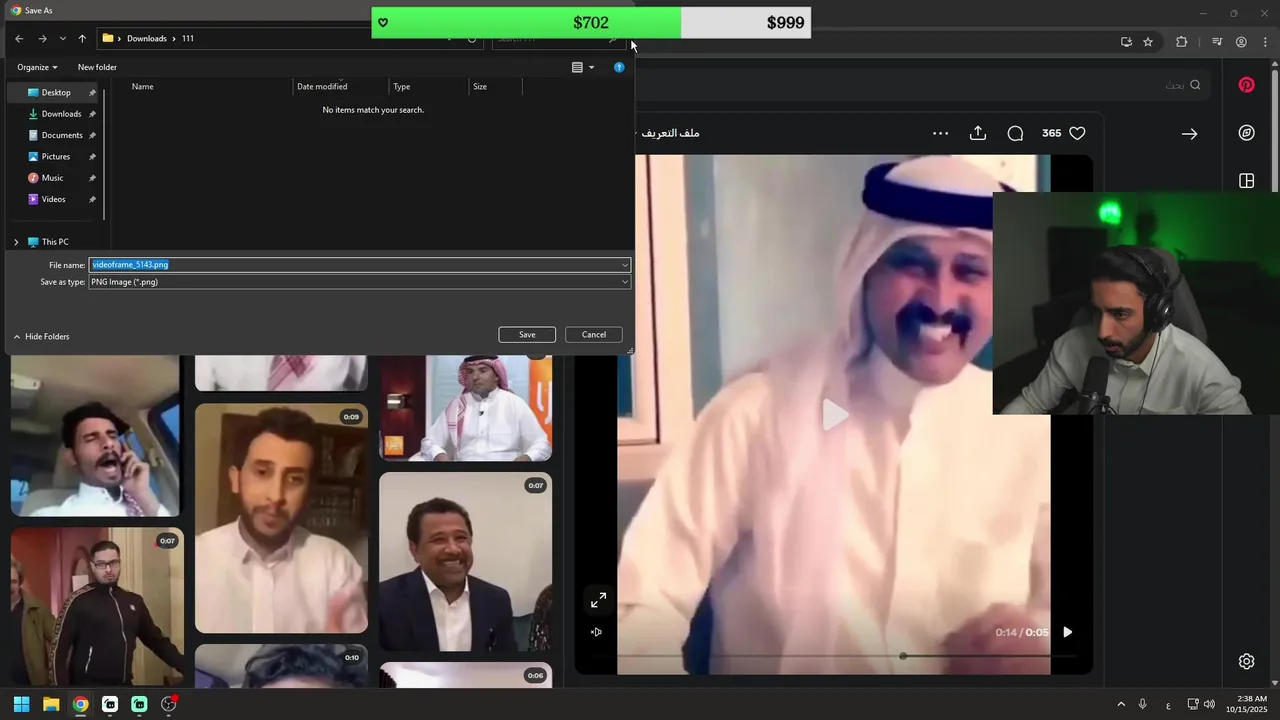This screenshot has height=720, width=1280.
Task: Open thumbnail of man on phone in car
Action: pos(96,436)
